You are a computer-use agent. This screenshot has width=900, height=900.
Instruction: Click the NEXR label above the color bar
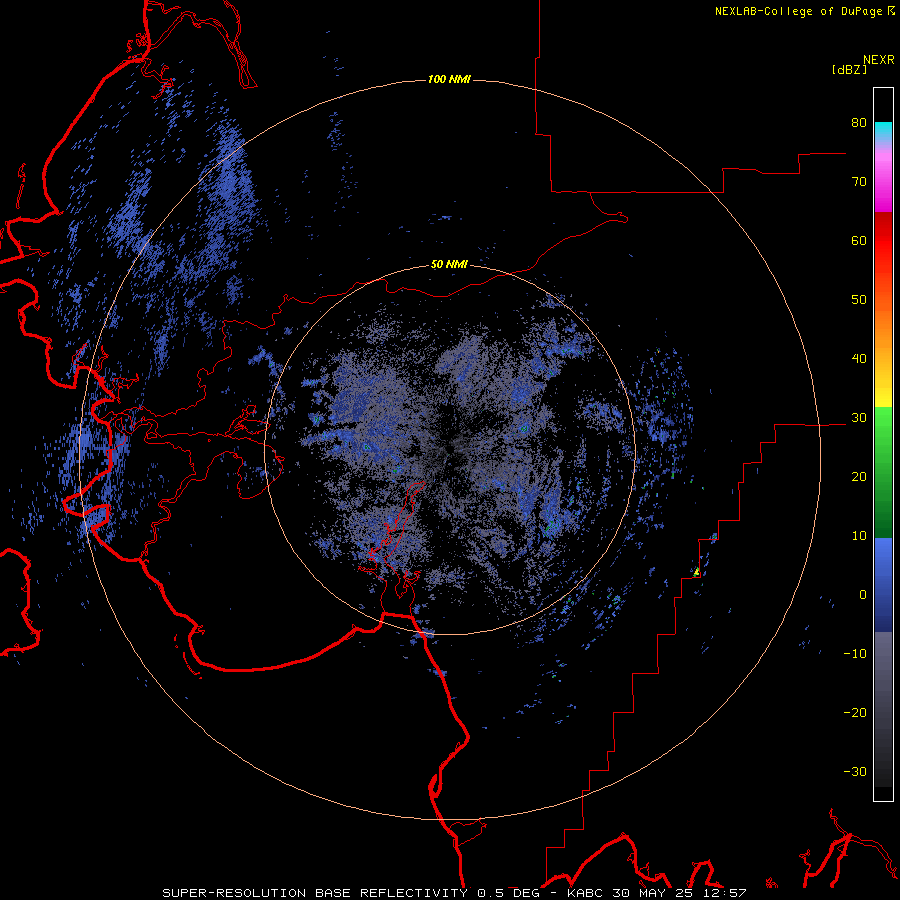(878, 60)
